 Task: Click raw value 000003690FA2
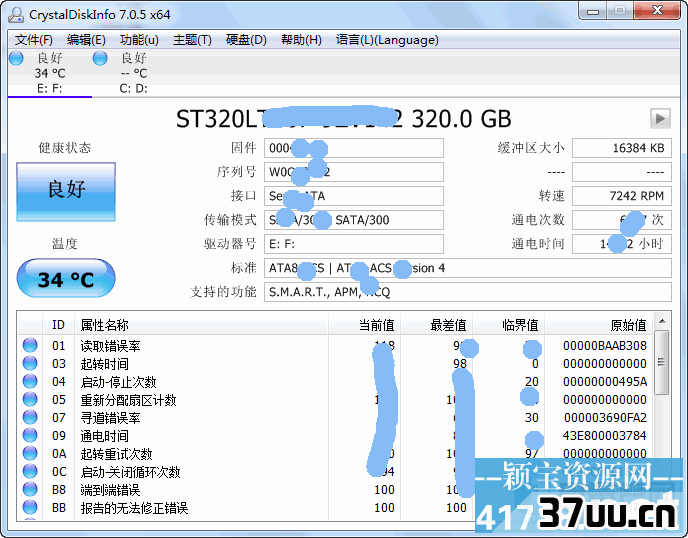(x=605, y=418)
